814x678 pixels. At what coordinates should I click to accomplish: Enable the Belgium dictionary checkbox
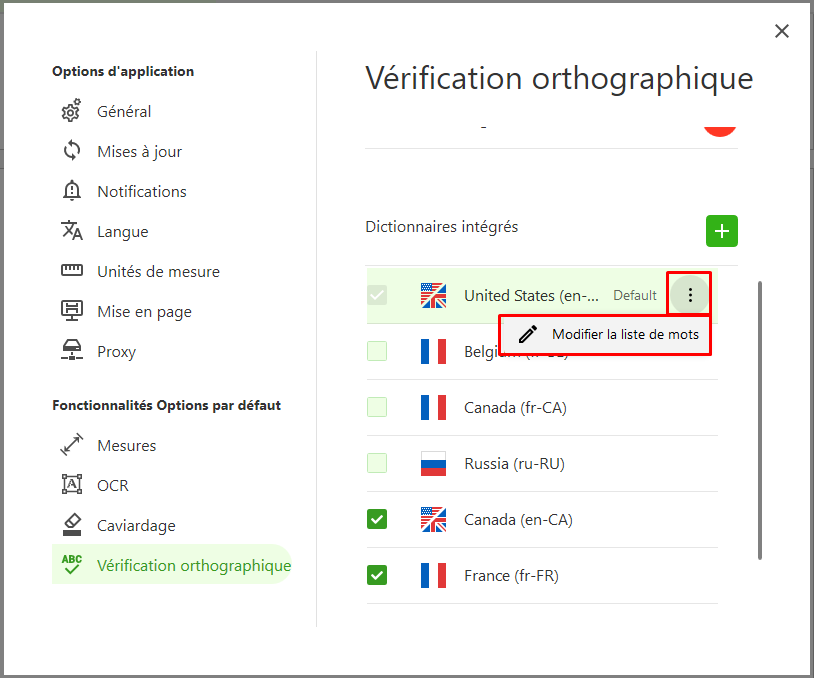(377, 351)
